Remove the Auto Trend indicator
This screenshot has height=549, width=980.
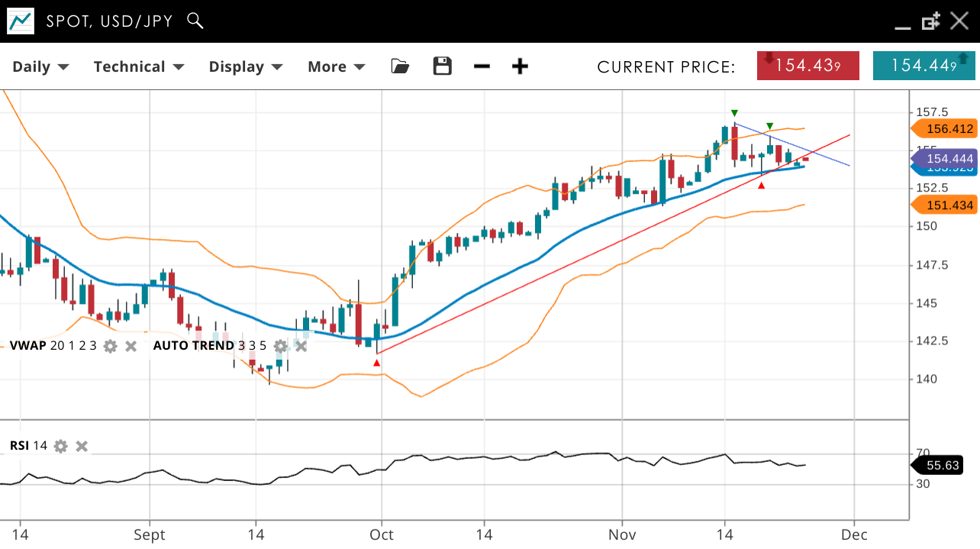point(301,346)
